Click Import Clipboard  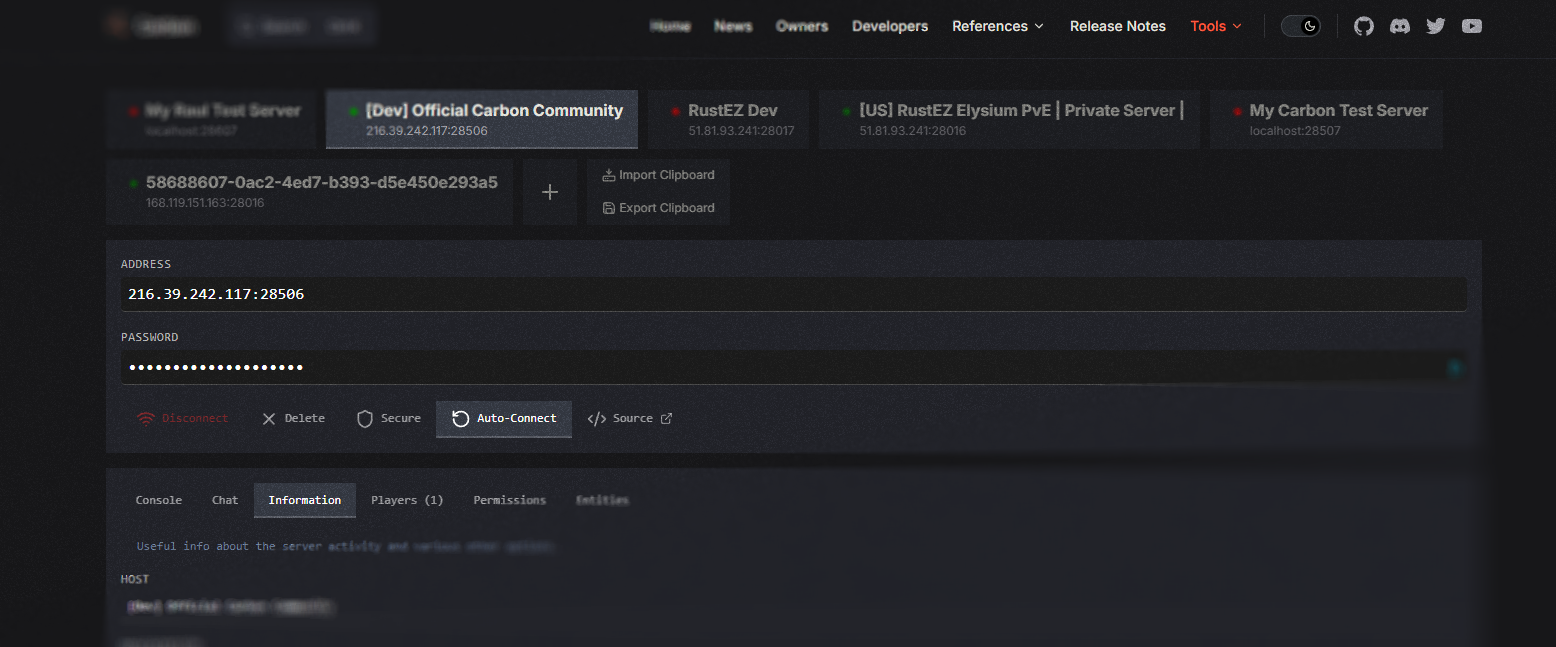point(658,175)
